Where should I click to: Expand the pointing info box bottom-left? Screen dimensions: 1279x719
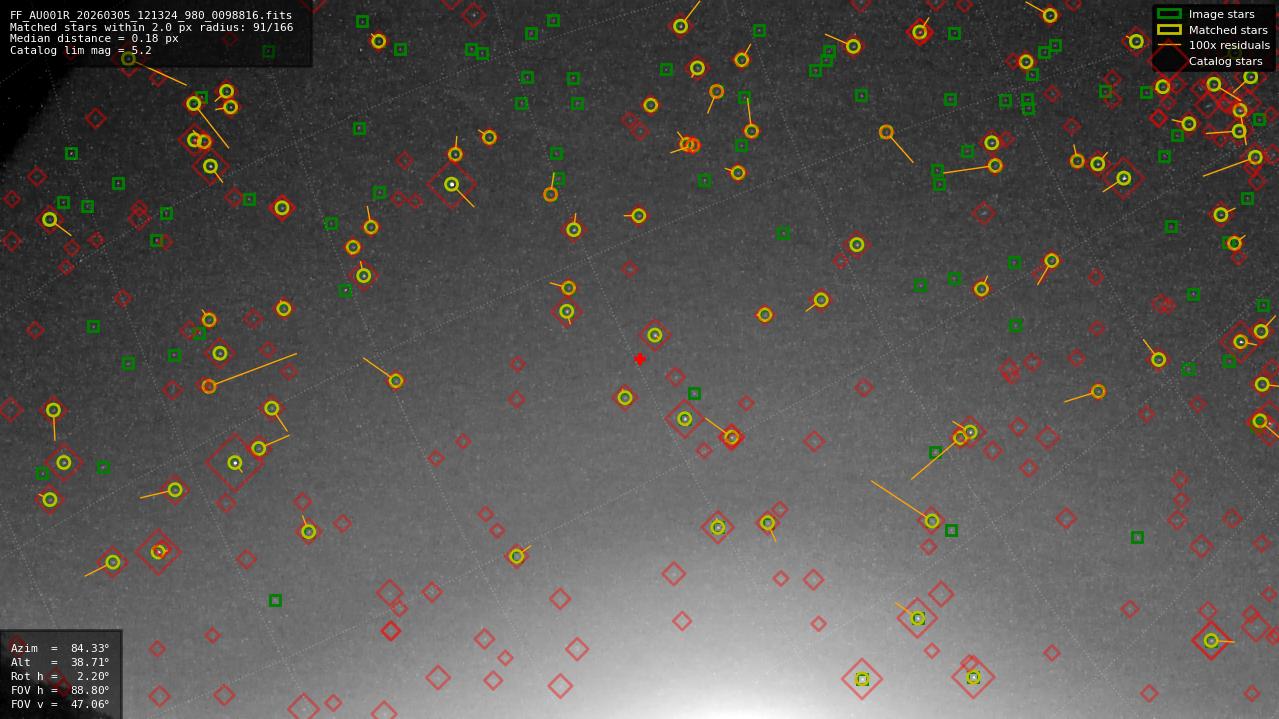(x=60, y=675)
